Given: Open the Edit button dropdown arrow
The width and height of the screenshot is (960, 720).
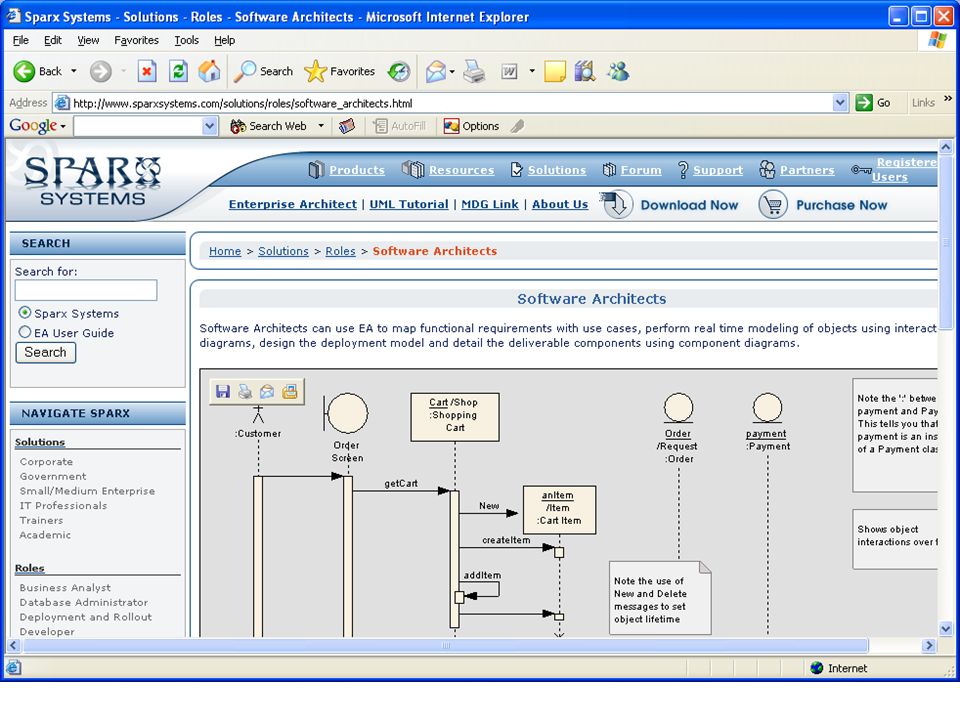Looking at the screenshot, I should click(531, 72).
